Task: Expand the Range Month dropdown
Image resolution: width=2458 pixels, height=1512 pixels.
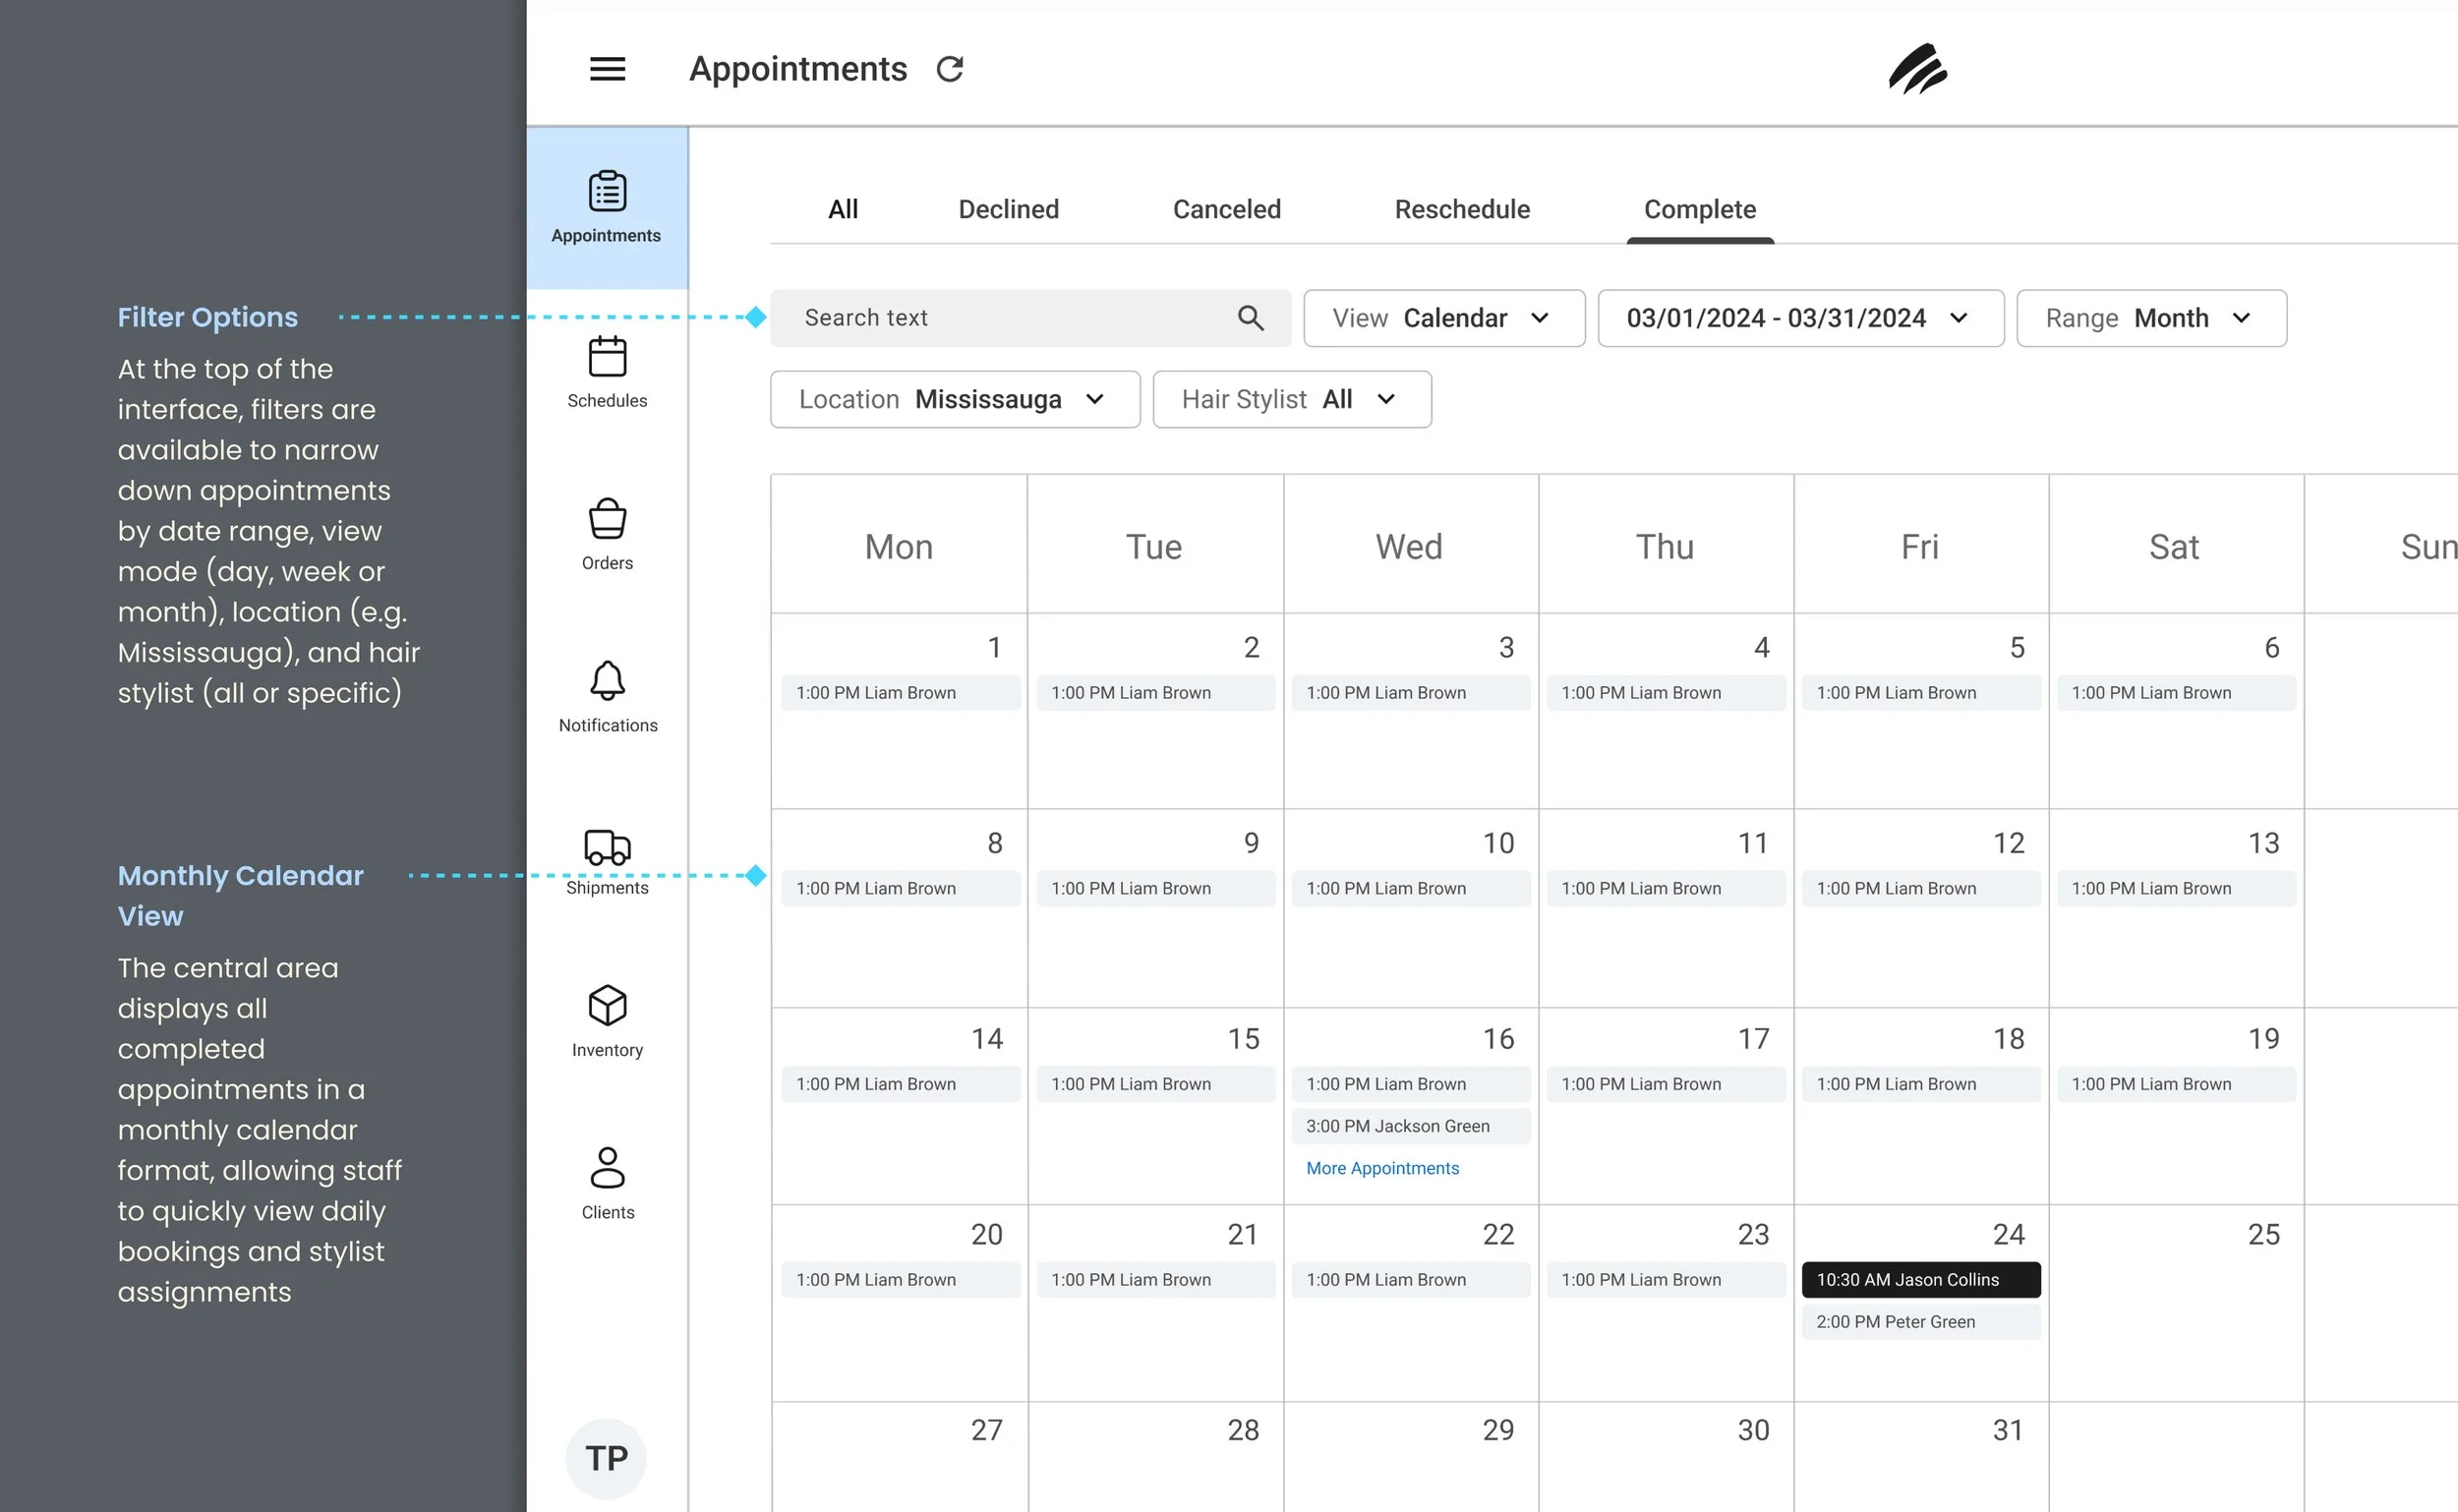Action: tap(2150, 318)
